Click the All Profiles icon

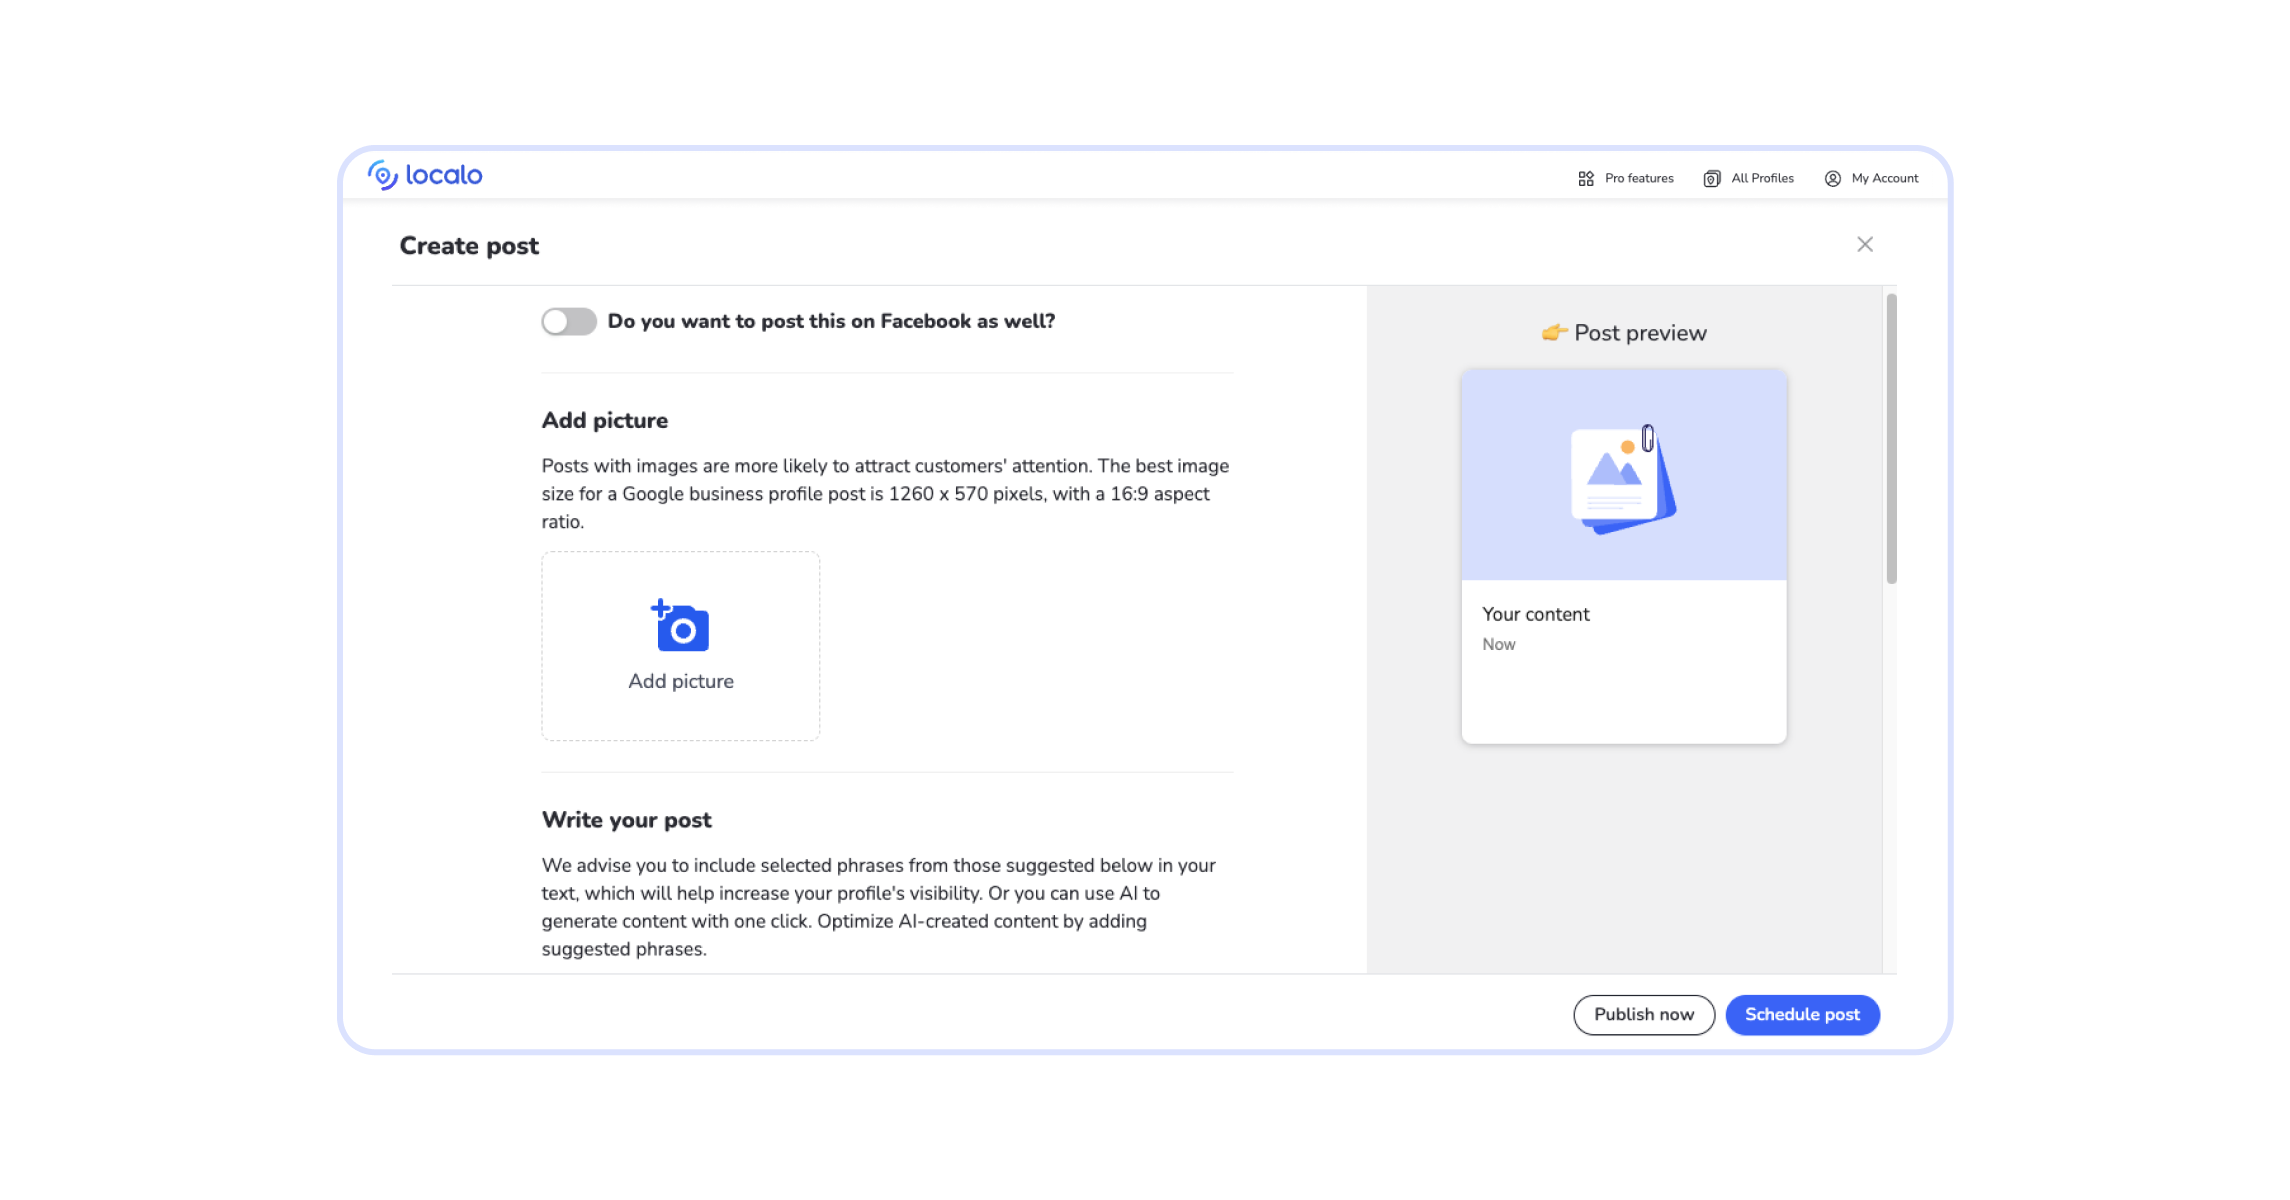(x=1712, y=179)
